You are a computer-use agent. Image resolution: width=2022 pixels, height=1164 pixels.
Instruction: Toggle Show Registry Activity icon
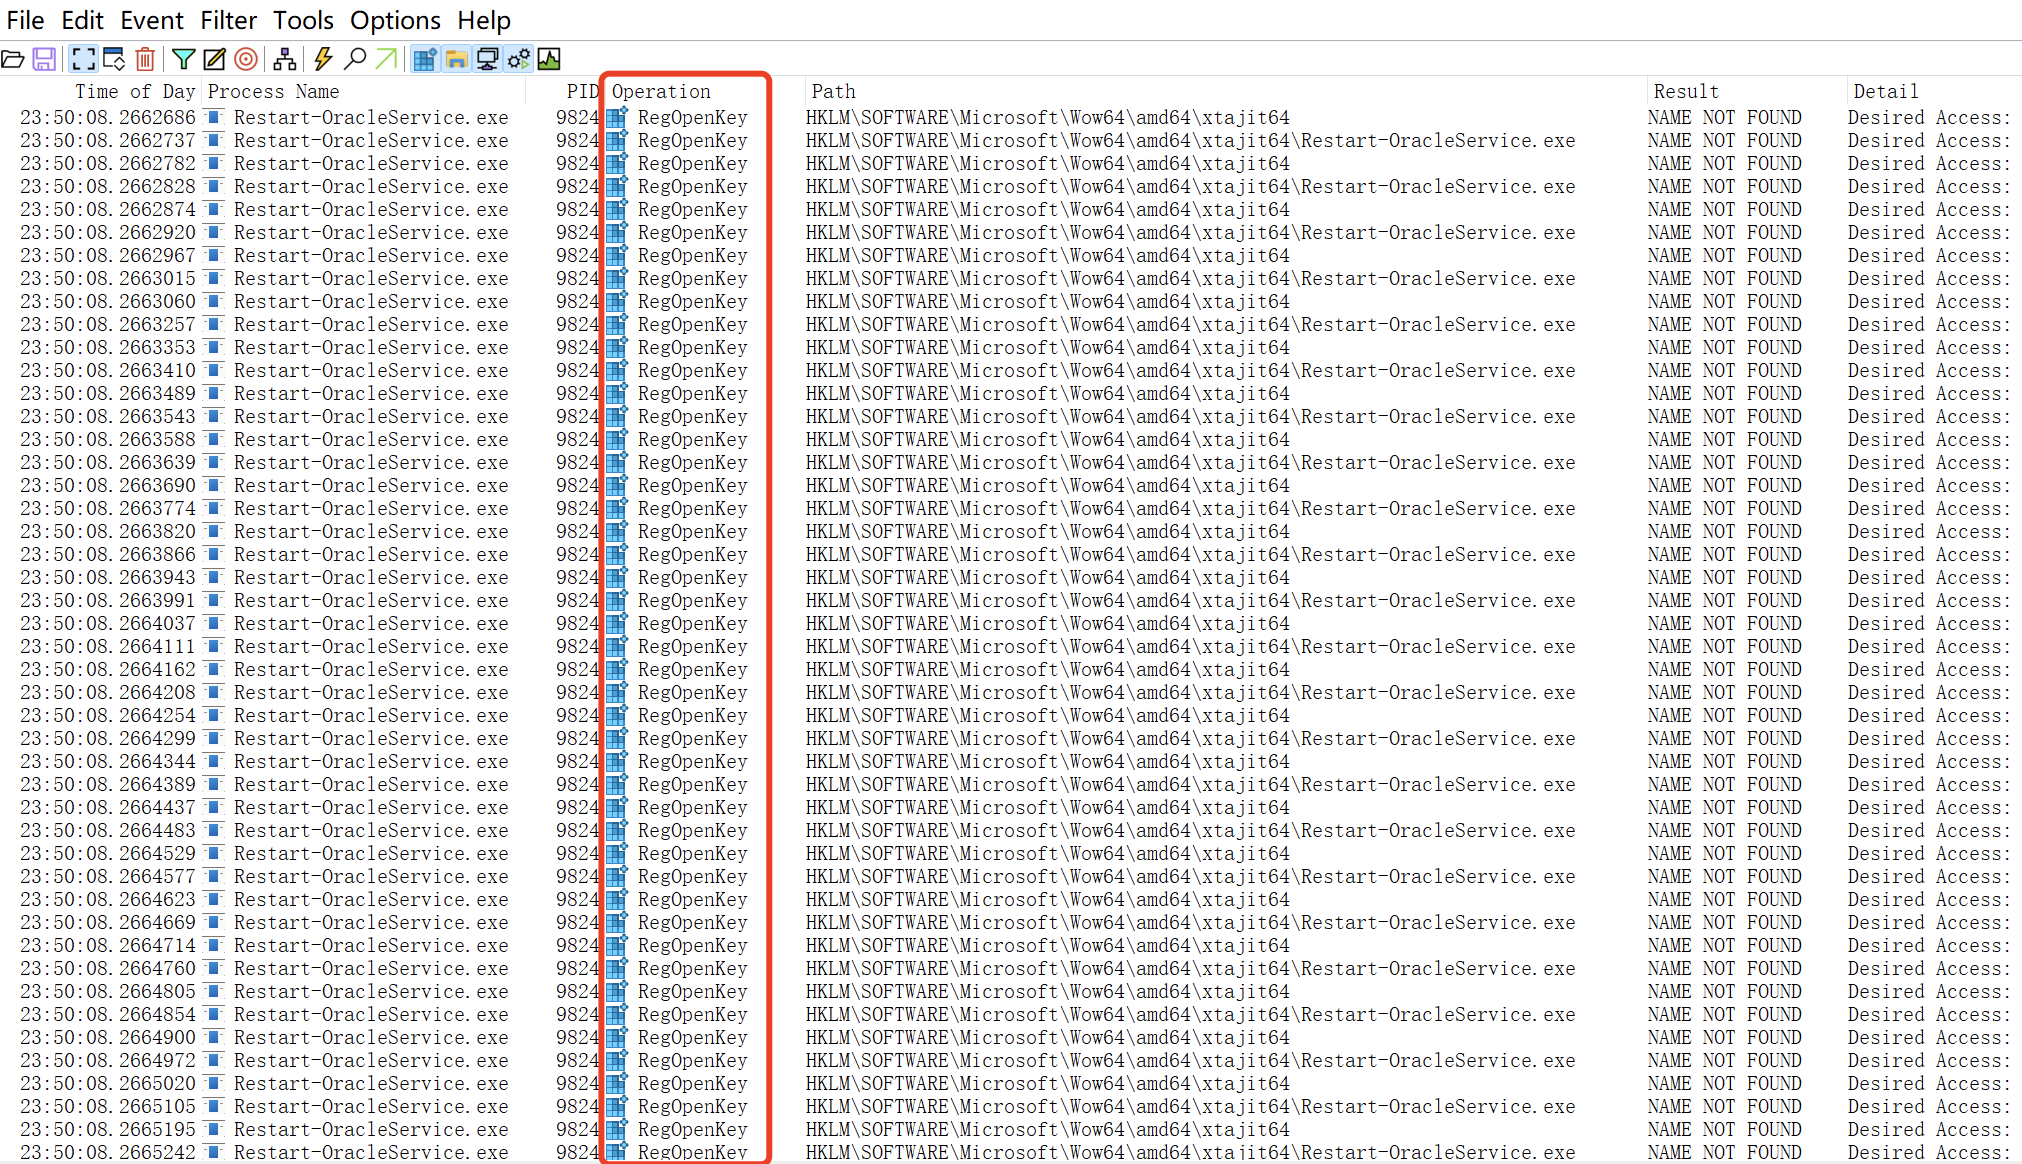(425, 60)
